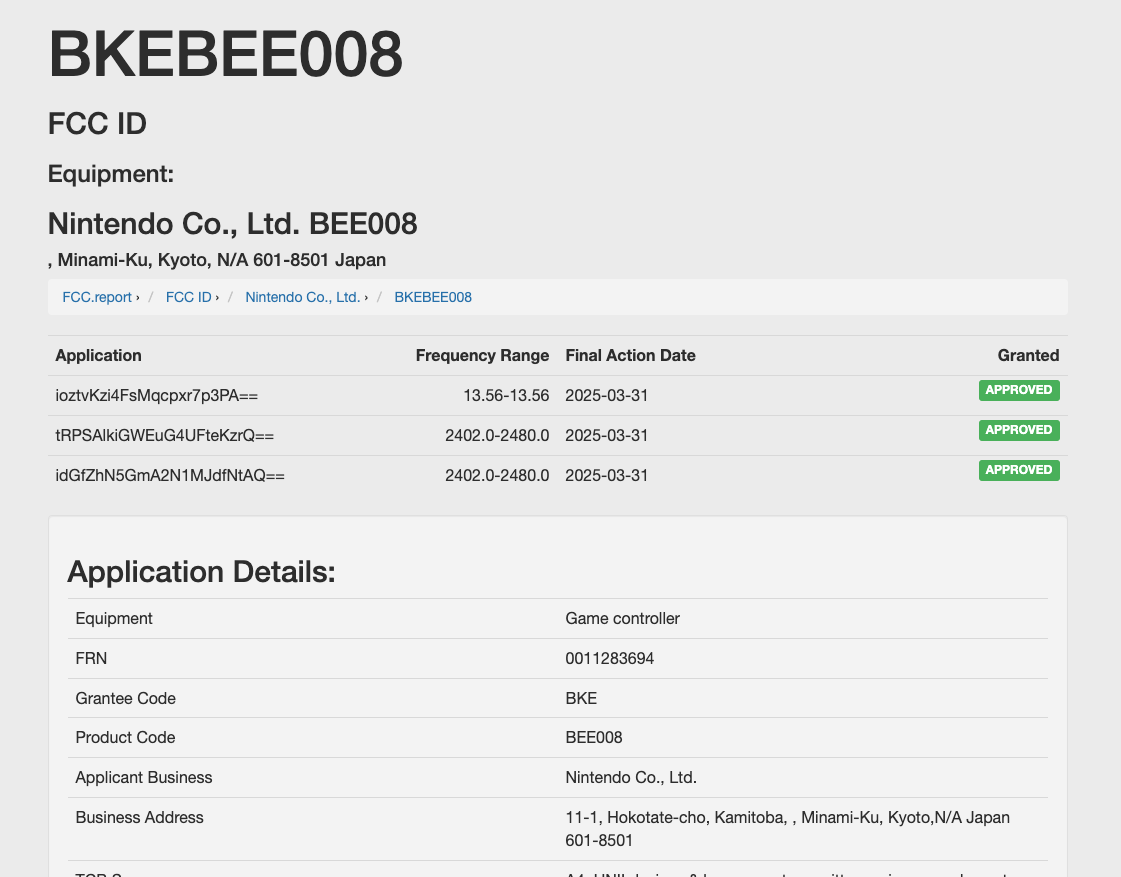1121x877 pixels.
Task: Click the Game controller equipment value
Action: tap(622, 618)
